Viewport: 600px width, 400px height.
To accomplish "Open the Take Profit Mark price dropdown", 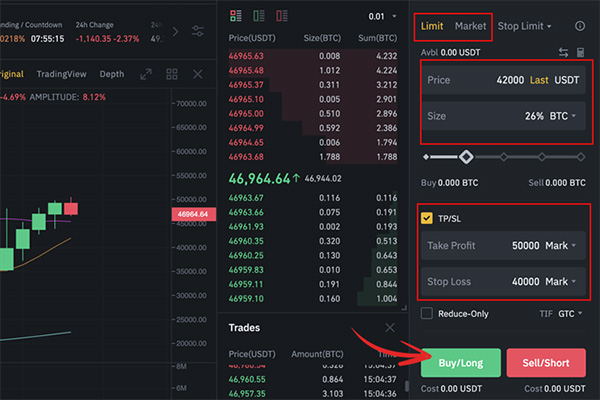I will click(562, 245).
